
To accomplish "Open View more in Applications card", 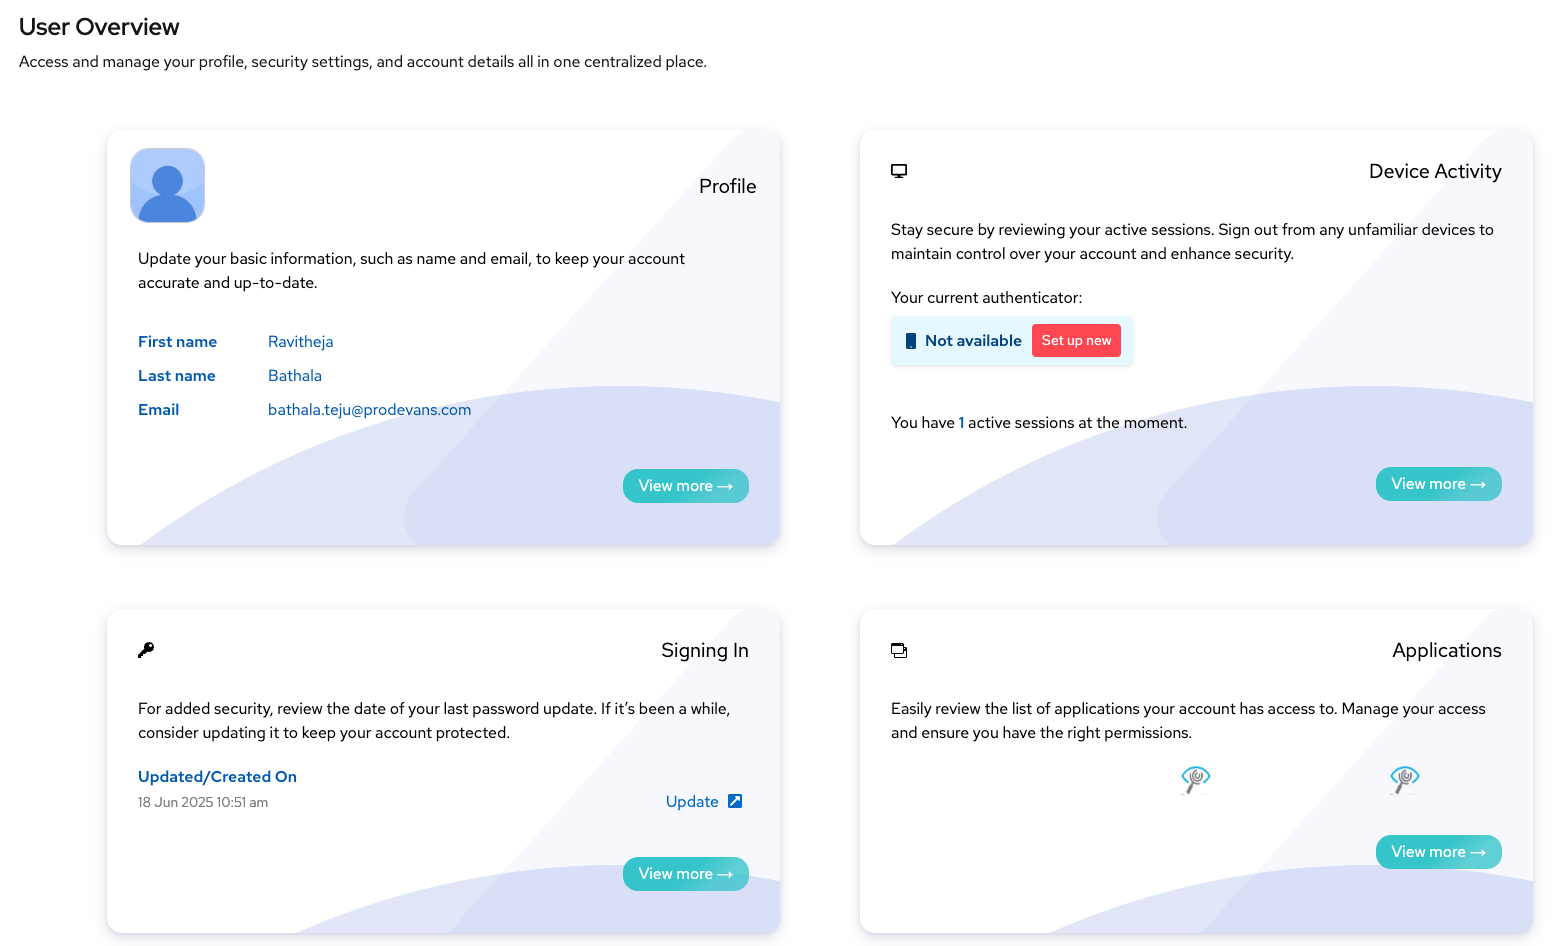I will click(x=1438, y=852).
